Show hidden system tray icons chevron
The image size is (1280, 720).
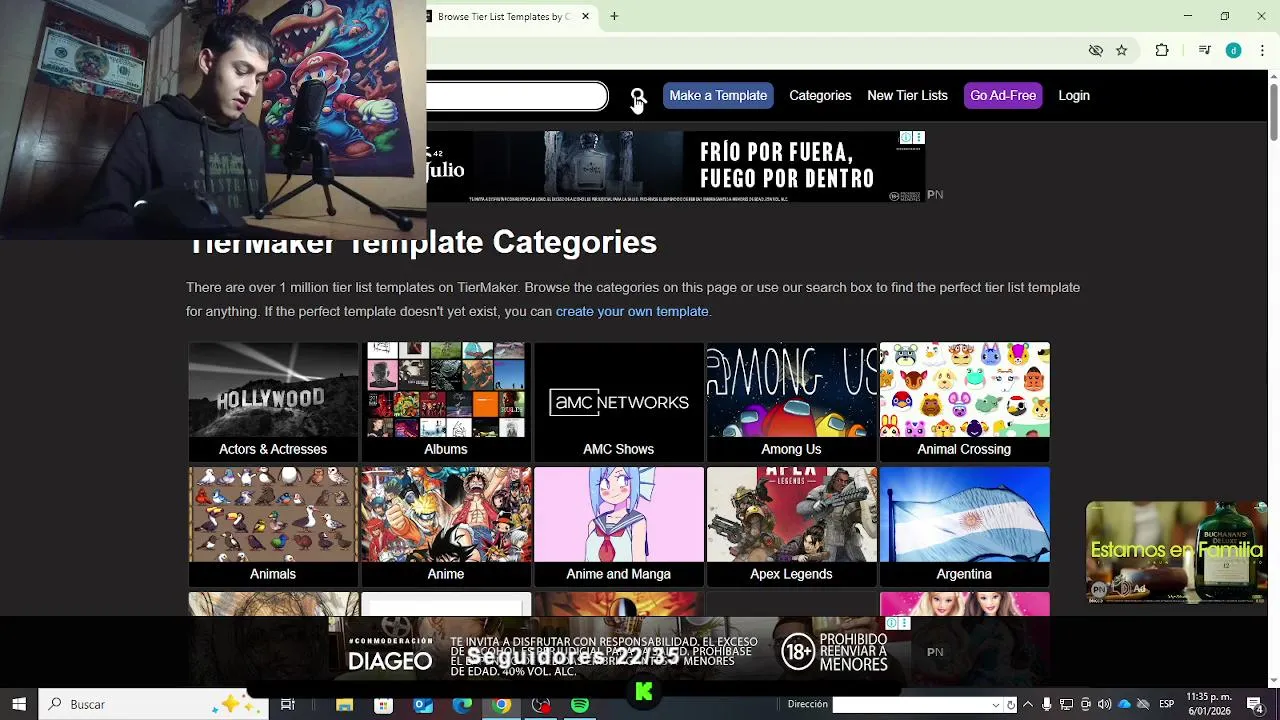click(x=1028, y=705)
